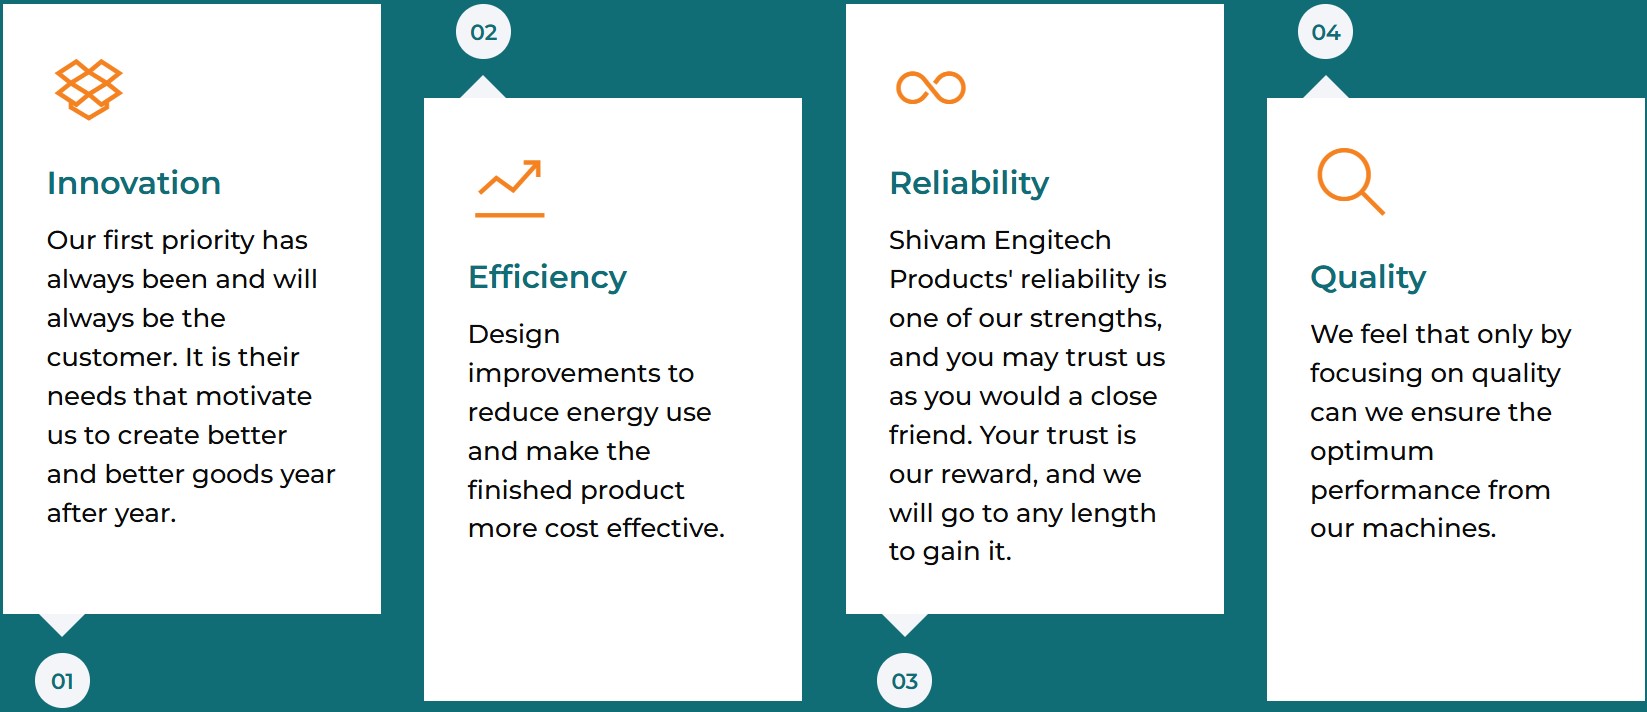Click the orange magnifying glass icon

[1350, 181]
